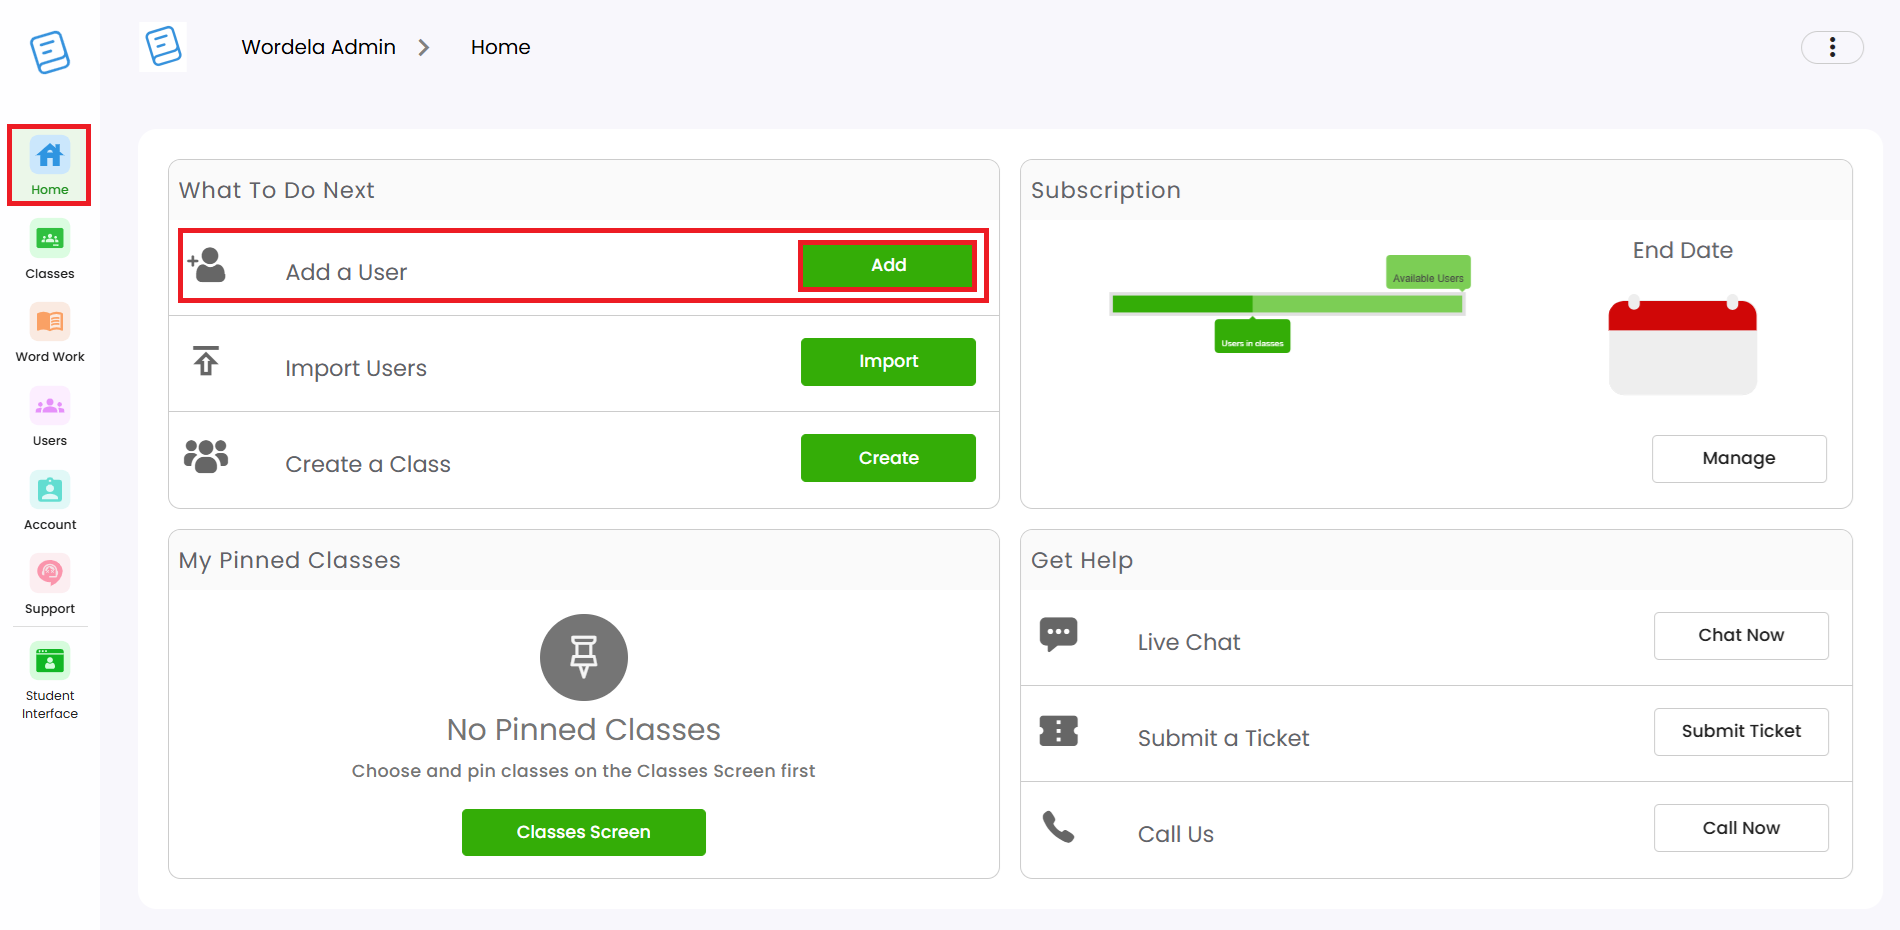This screenshot has height=930, width=1900.
Task: Click the Import users button
Action: [888, 361]
